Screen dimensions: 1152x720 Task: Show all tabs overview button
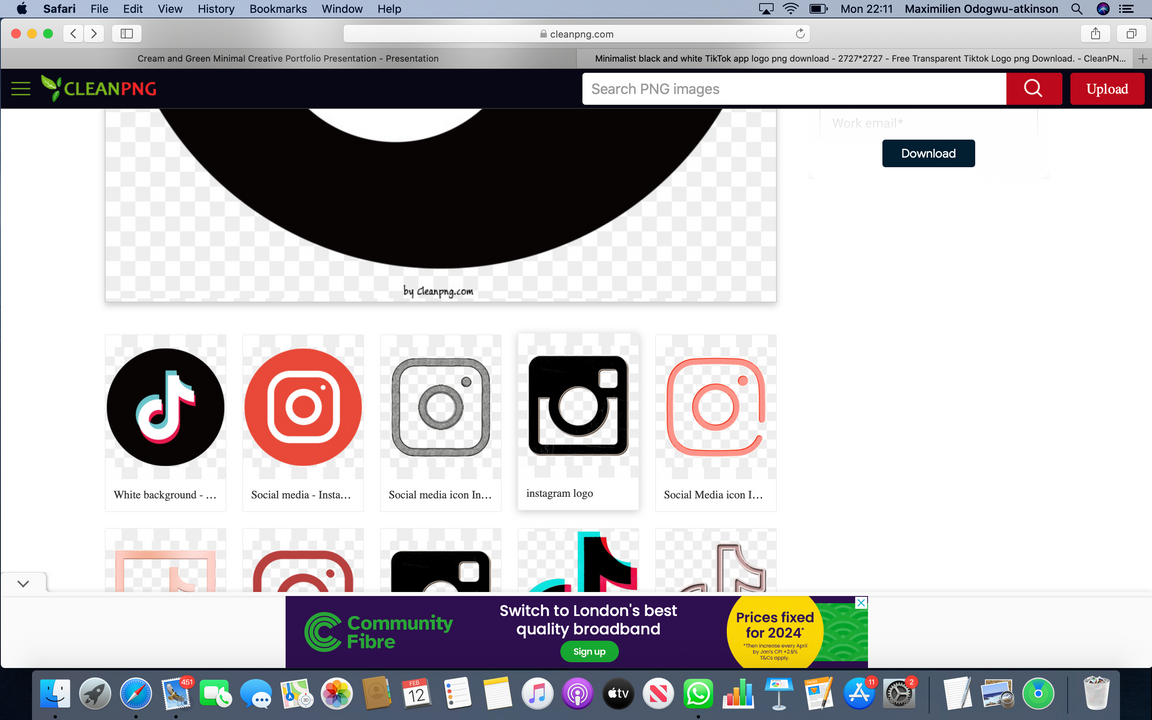[x=1131, y=33]
